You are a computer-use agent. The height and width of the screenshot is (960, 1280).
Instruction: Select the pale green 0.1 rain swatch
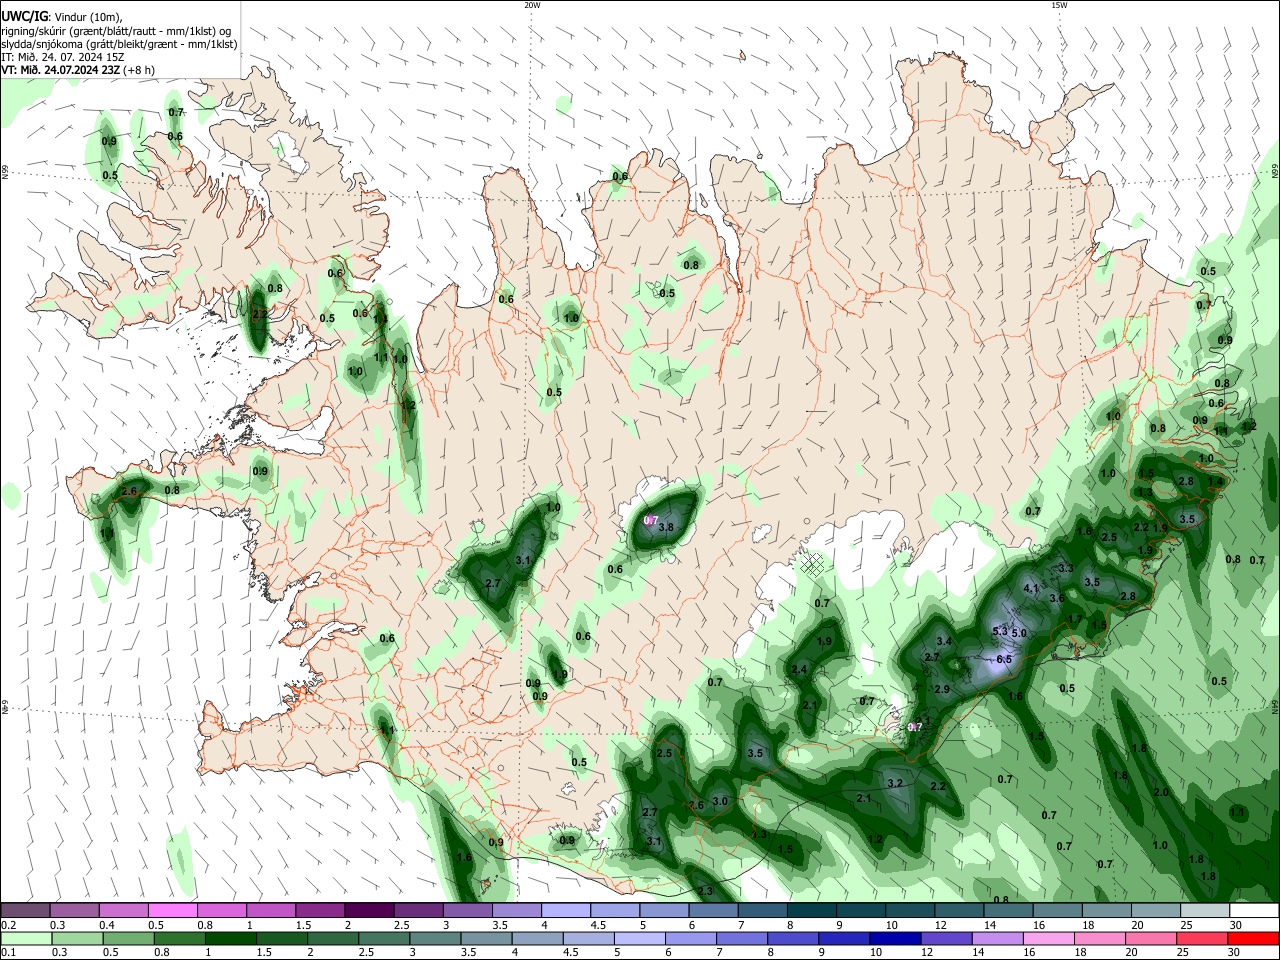26,938
